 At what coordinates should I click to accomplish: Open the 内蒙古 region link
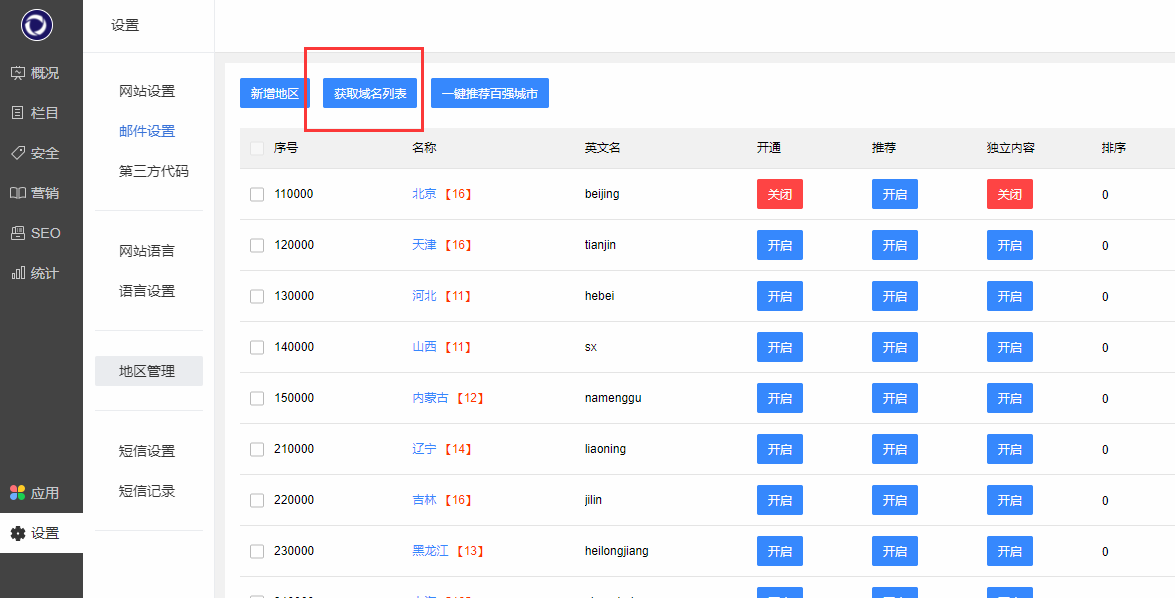tap(430, 398)
